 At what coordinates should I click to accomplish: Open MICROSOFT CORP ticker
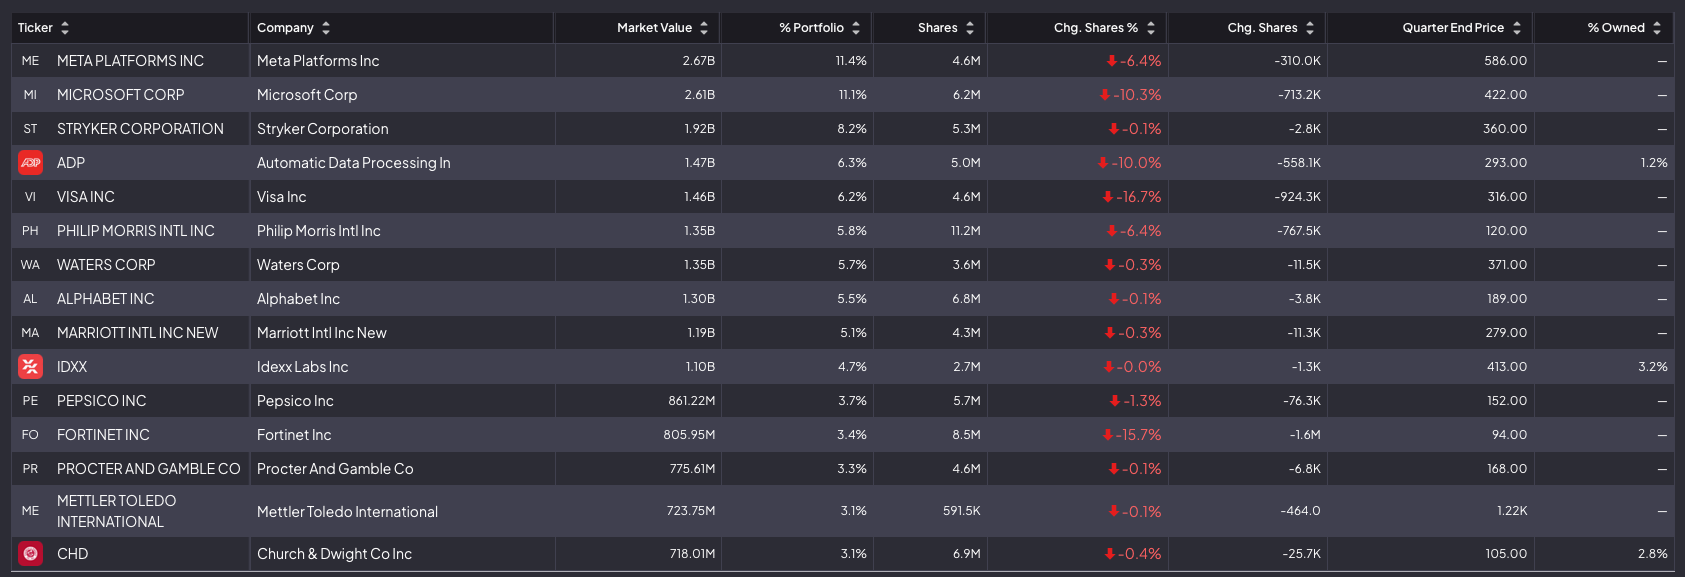pos(121,95)
